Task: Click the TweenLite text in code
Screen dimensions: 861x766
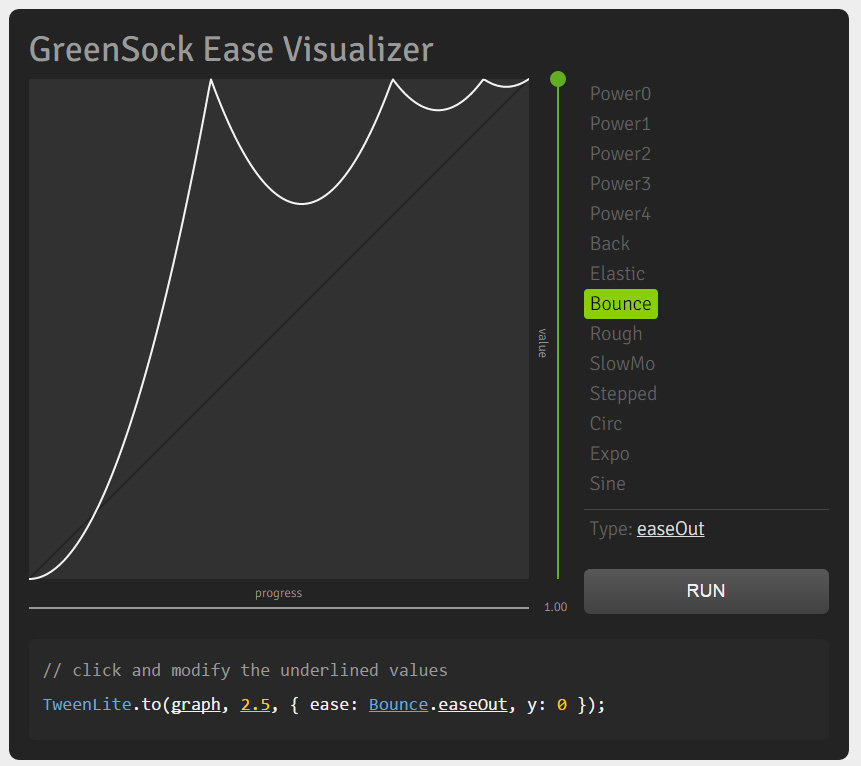Action: coord(87,705)
